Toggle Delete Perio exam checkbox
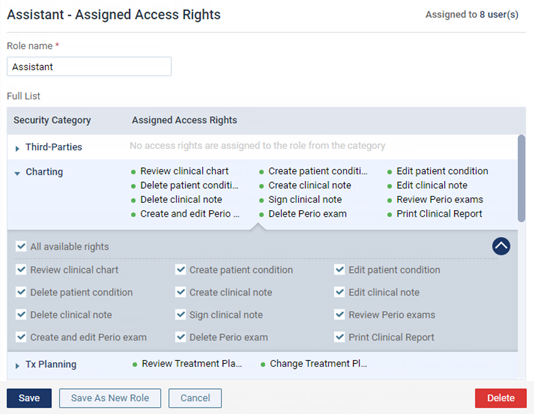 pyautogui.click(x=180, y=337)
